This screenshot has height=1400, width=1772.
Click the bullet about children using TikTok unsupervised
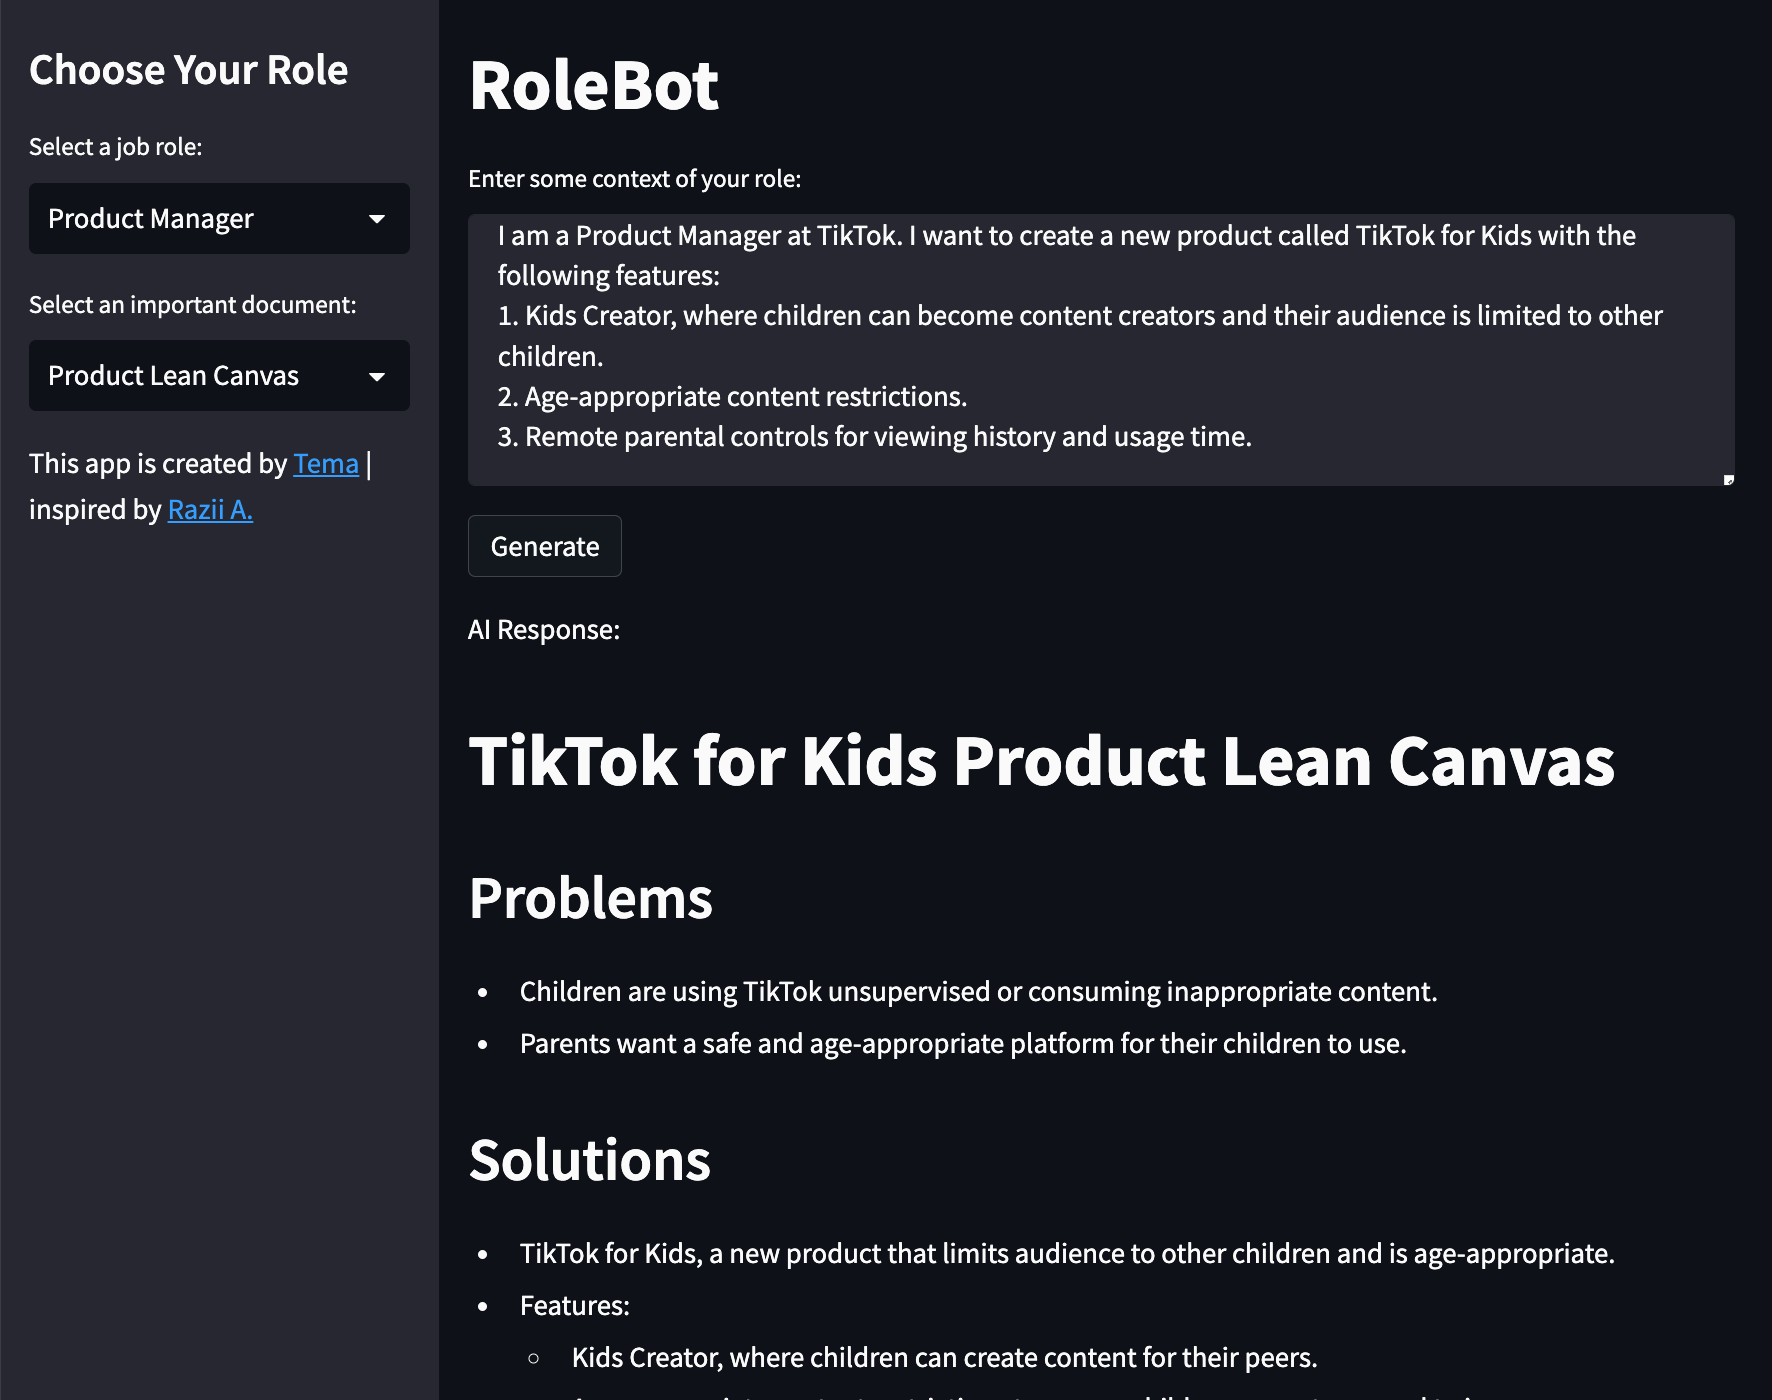978,992
